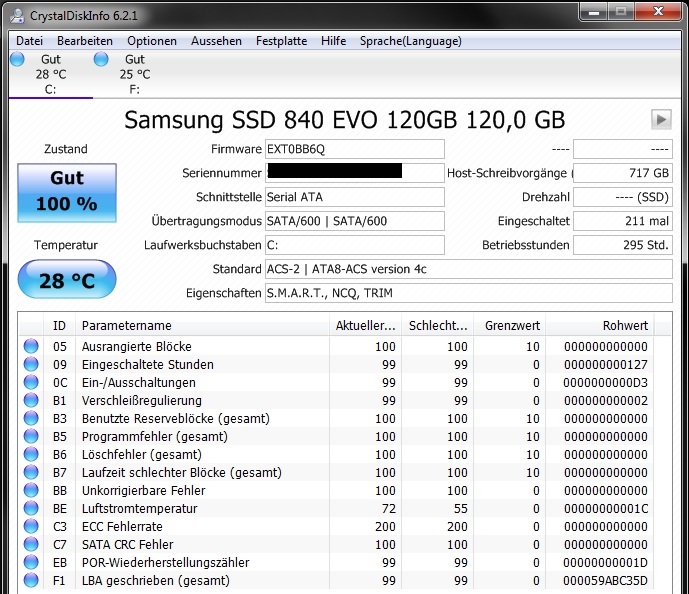Click the Aktueller... column header

tap(366, 326)
